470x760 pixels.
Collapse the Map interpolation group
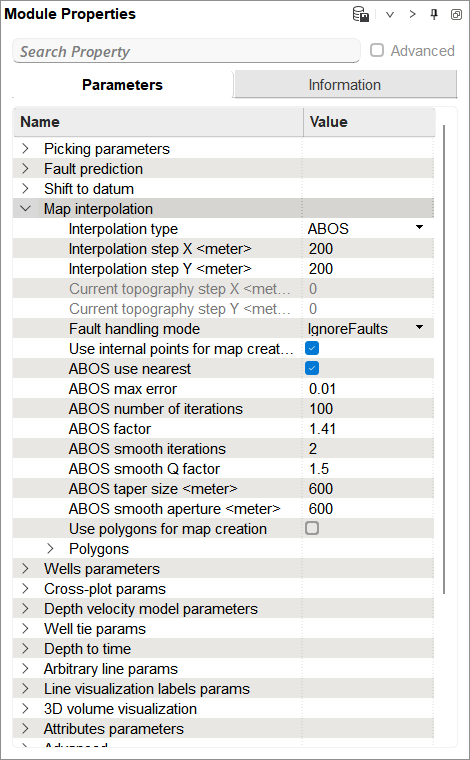coord(26,209)
